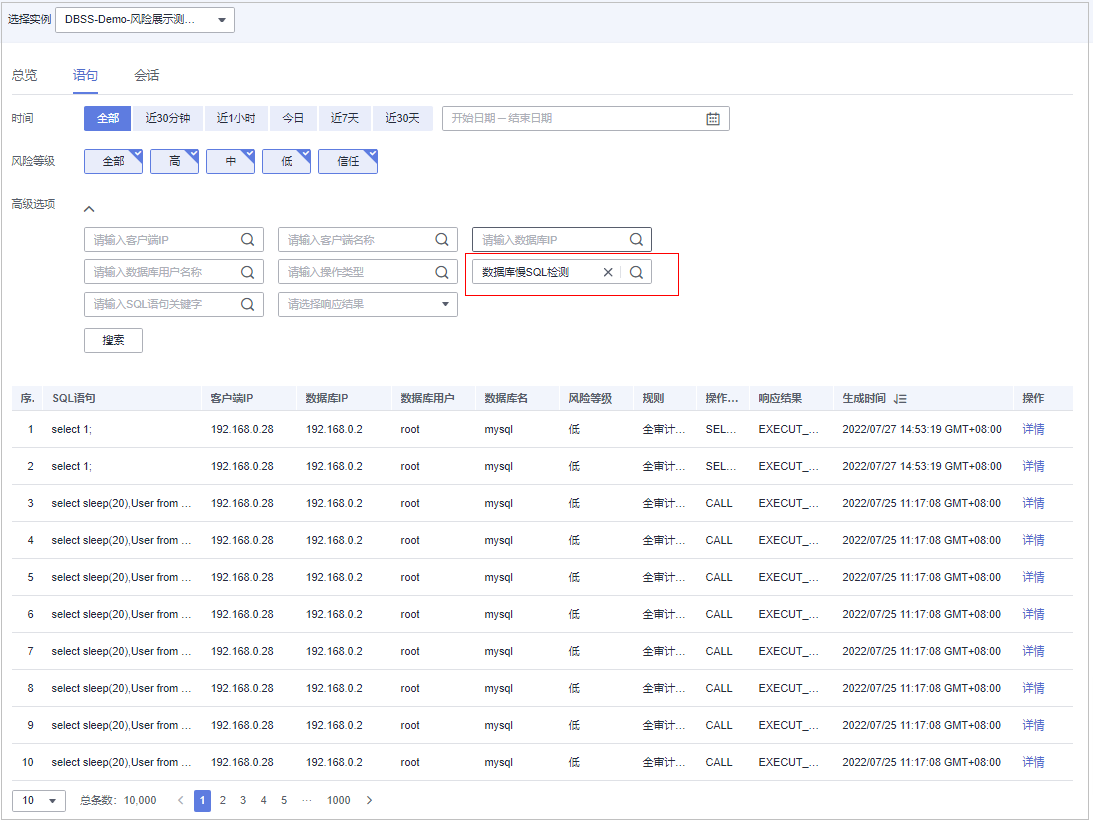1093x821 pixels.
Task: Toggle the 信任 risk level filter
Action: pos(347,161)
